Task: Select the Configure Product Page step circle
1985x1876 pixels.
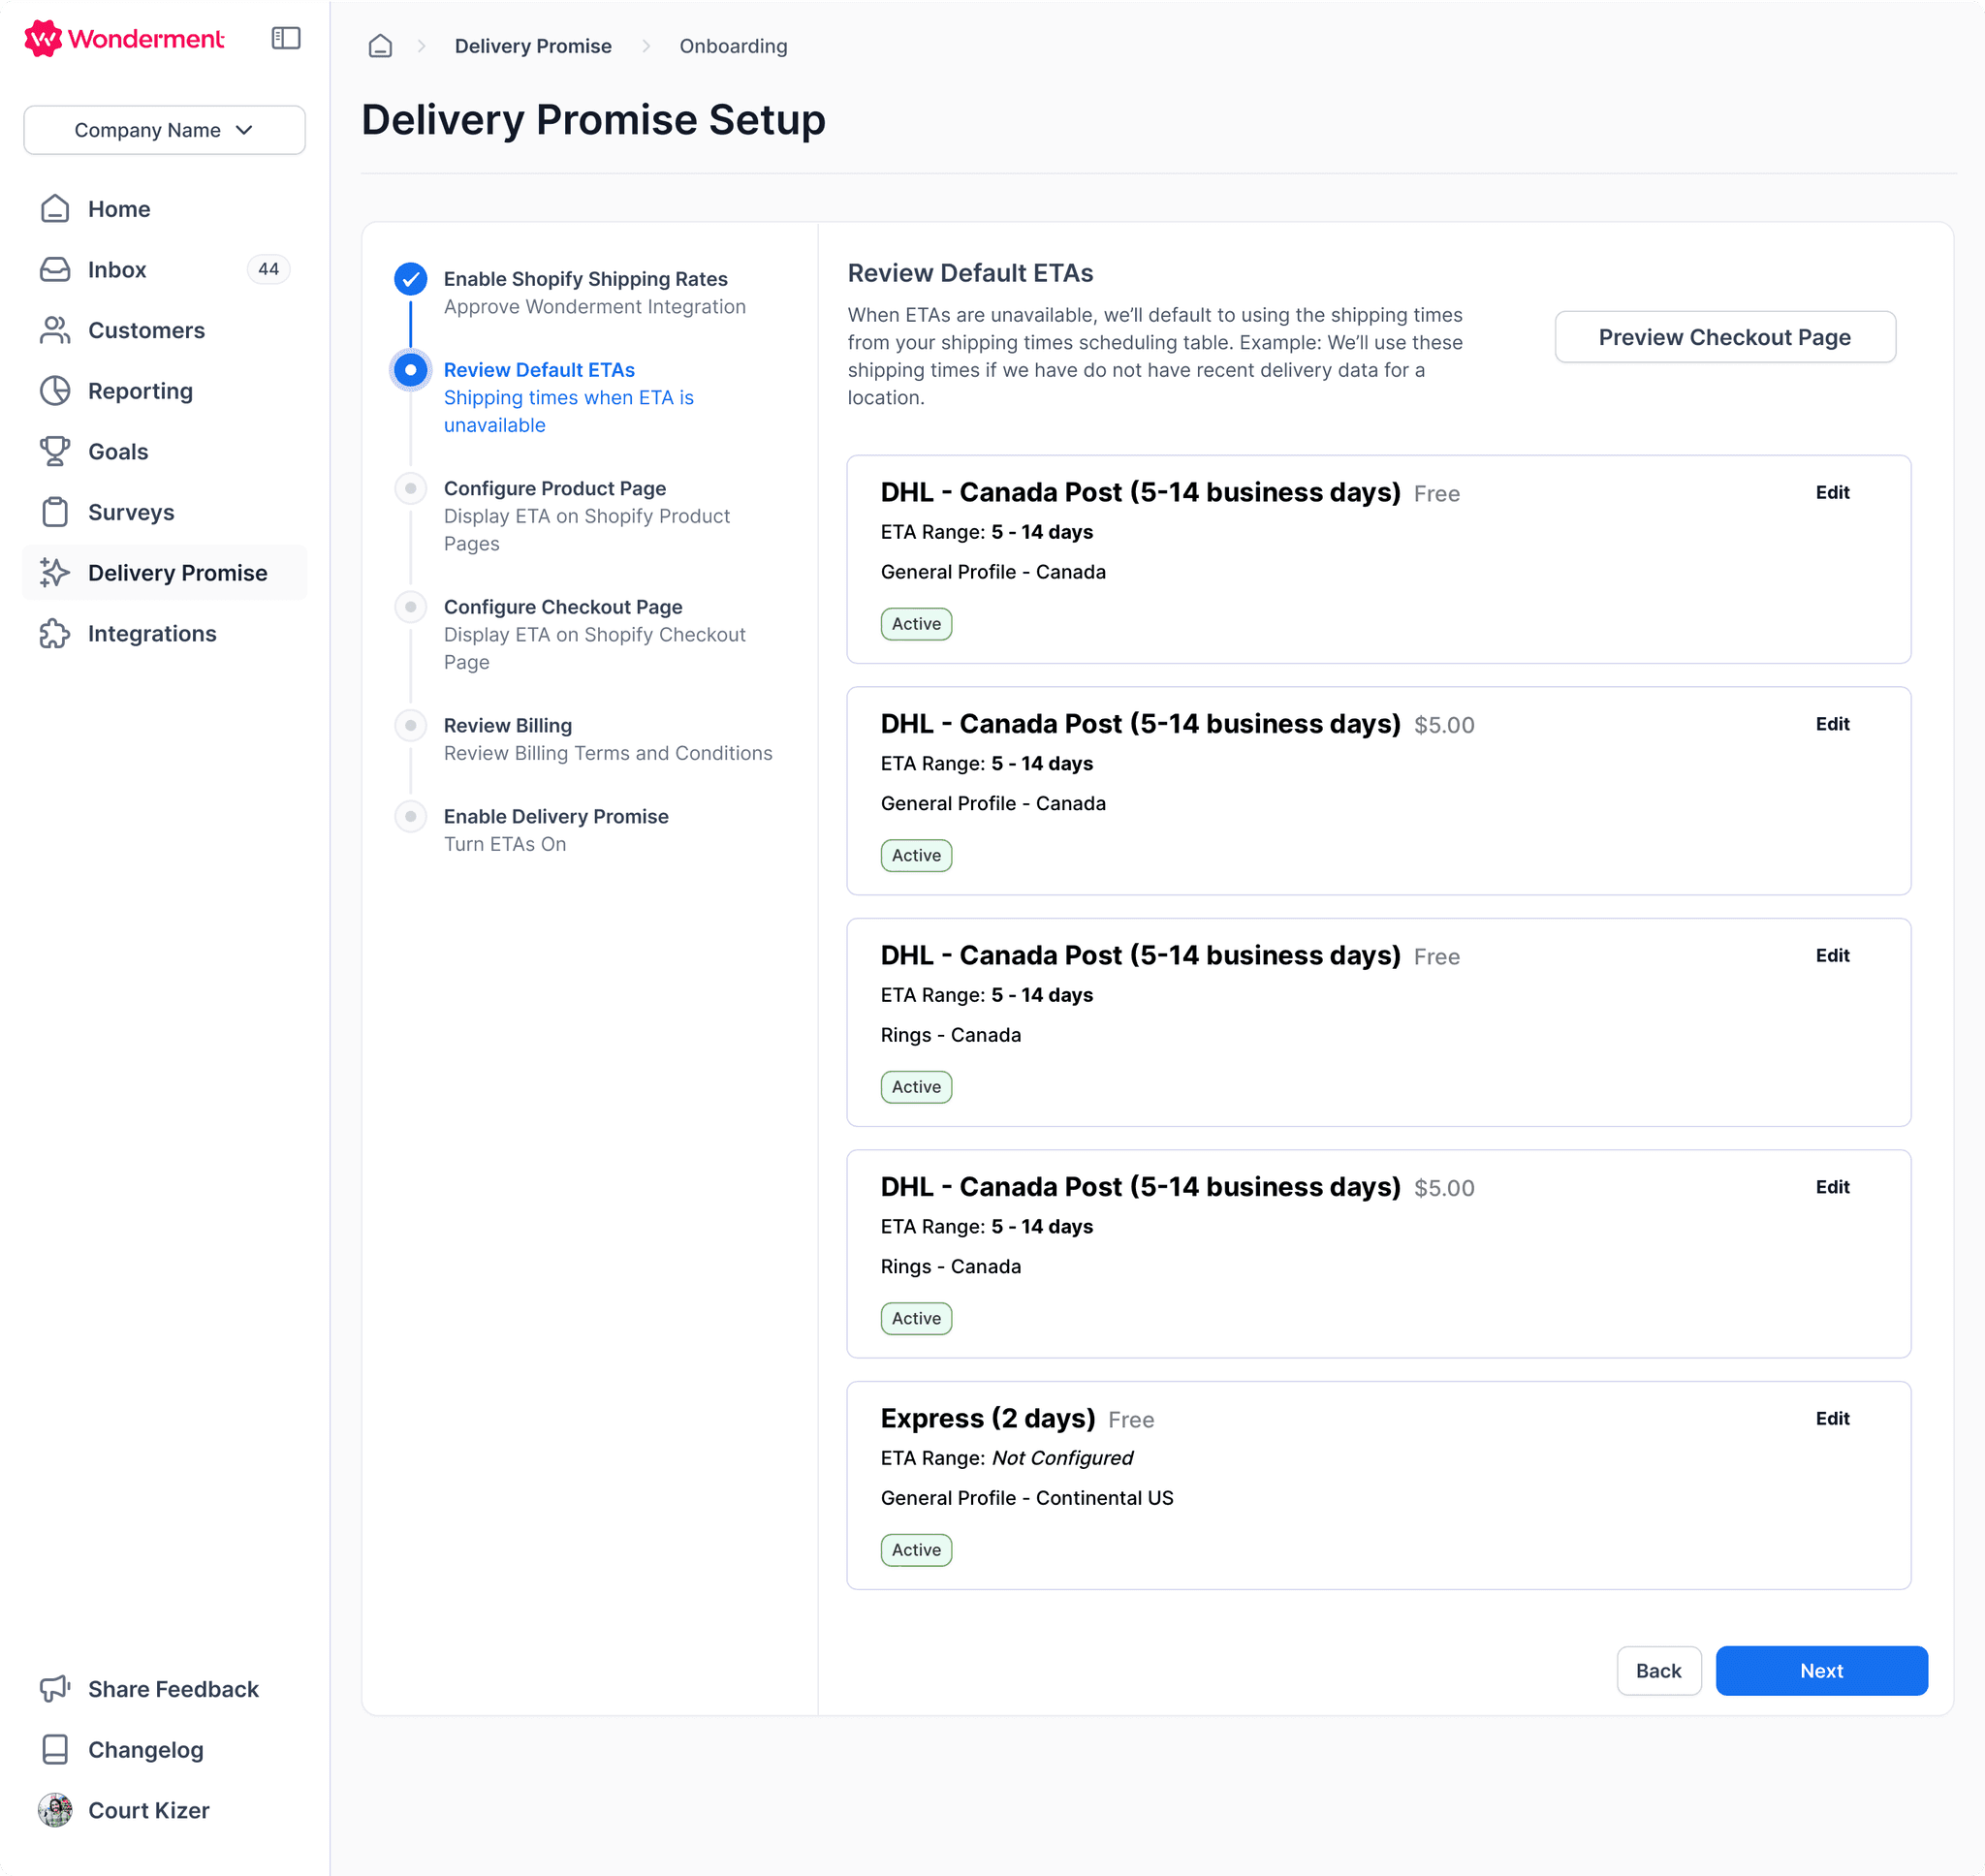Action: click(410, 488)
